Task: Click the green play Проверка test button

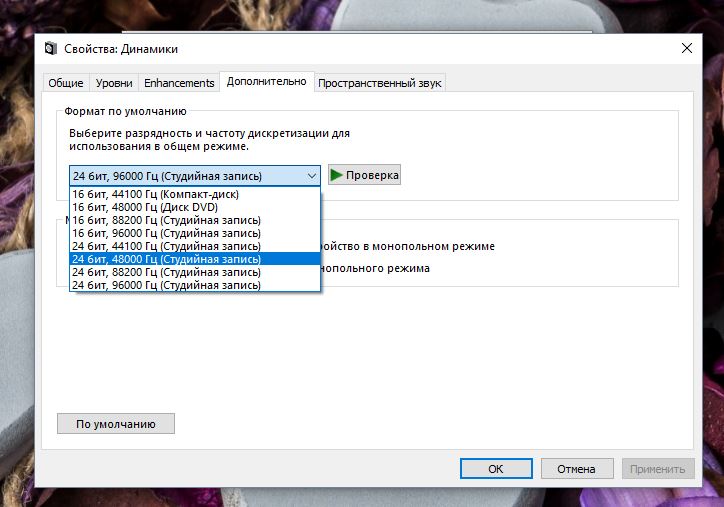Action: [364, 175]
